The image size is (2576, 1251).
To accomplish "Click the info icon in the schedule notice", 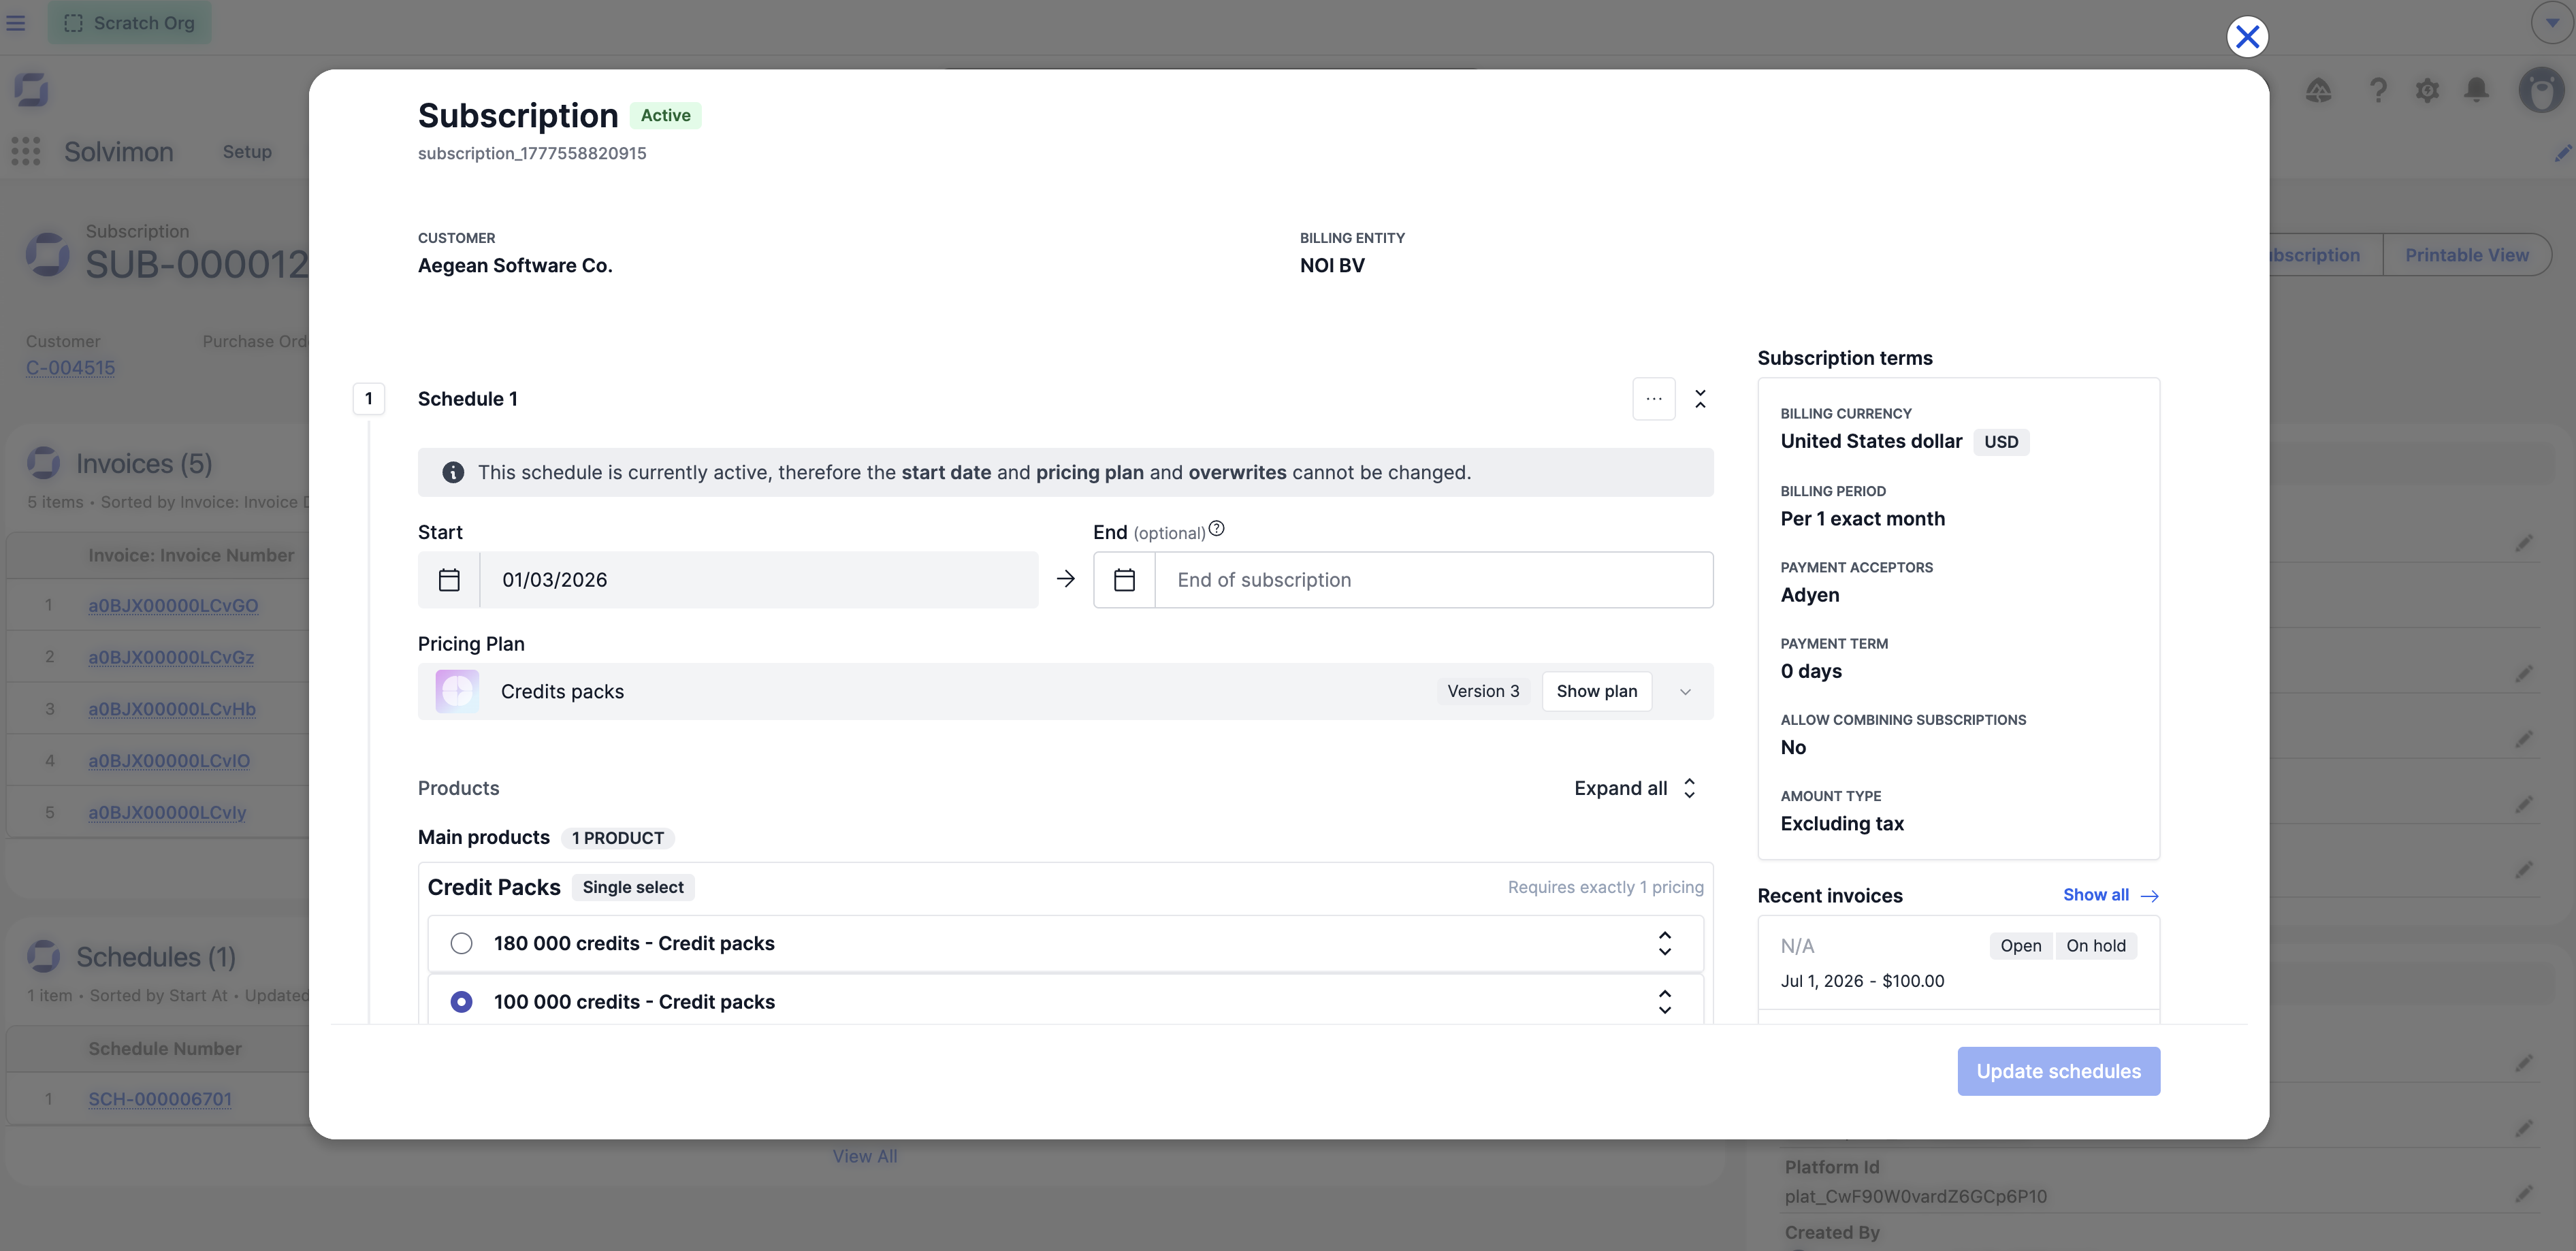I will (x=453, y=472).
